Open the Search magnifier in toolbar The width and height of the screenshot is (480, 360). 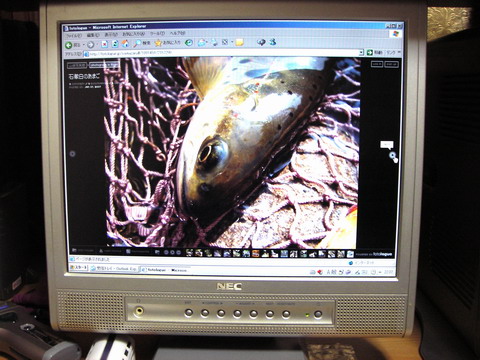(137, 43)
